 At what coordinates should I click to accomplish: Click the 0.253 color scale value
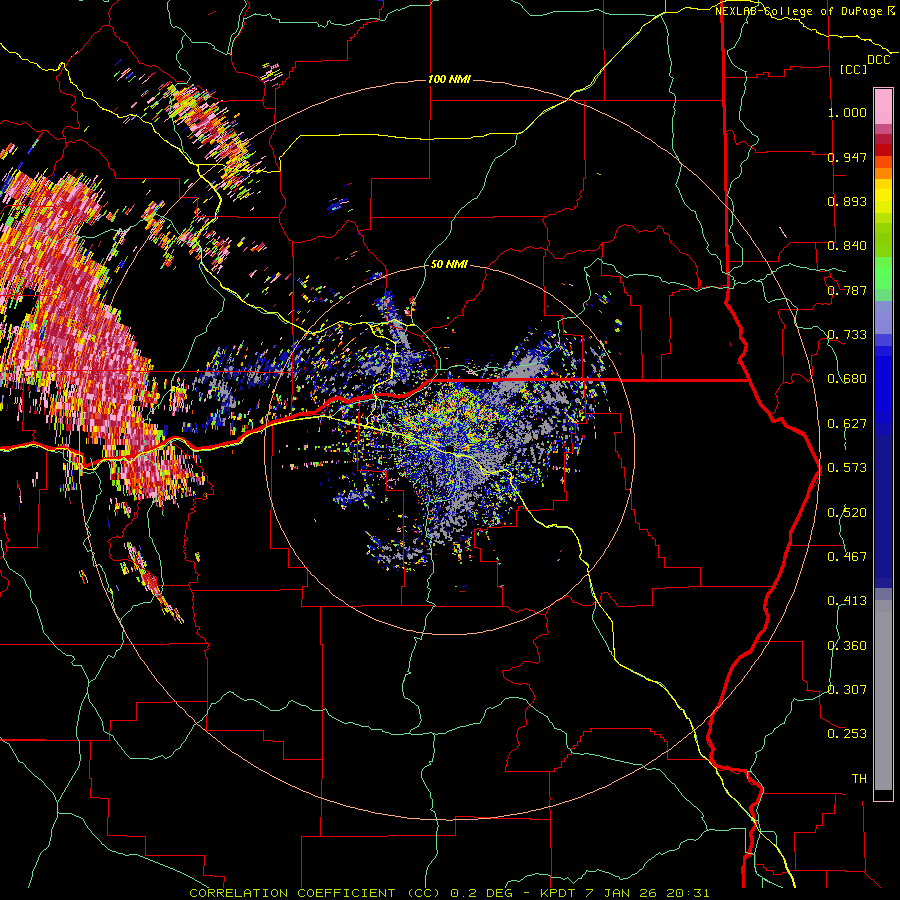pyautogui.click(x=847, y=734)
